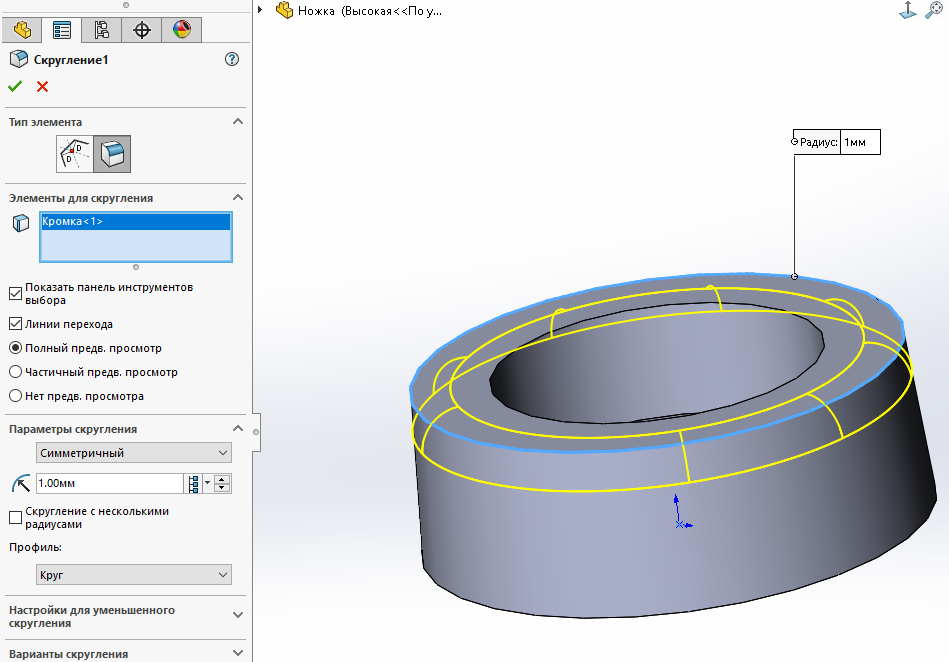Enable Скругление с несколькими радиусами

coord(15,517)
